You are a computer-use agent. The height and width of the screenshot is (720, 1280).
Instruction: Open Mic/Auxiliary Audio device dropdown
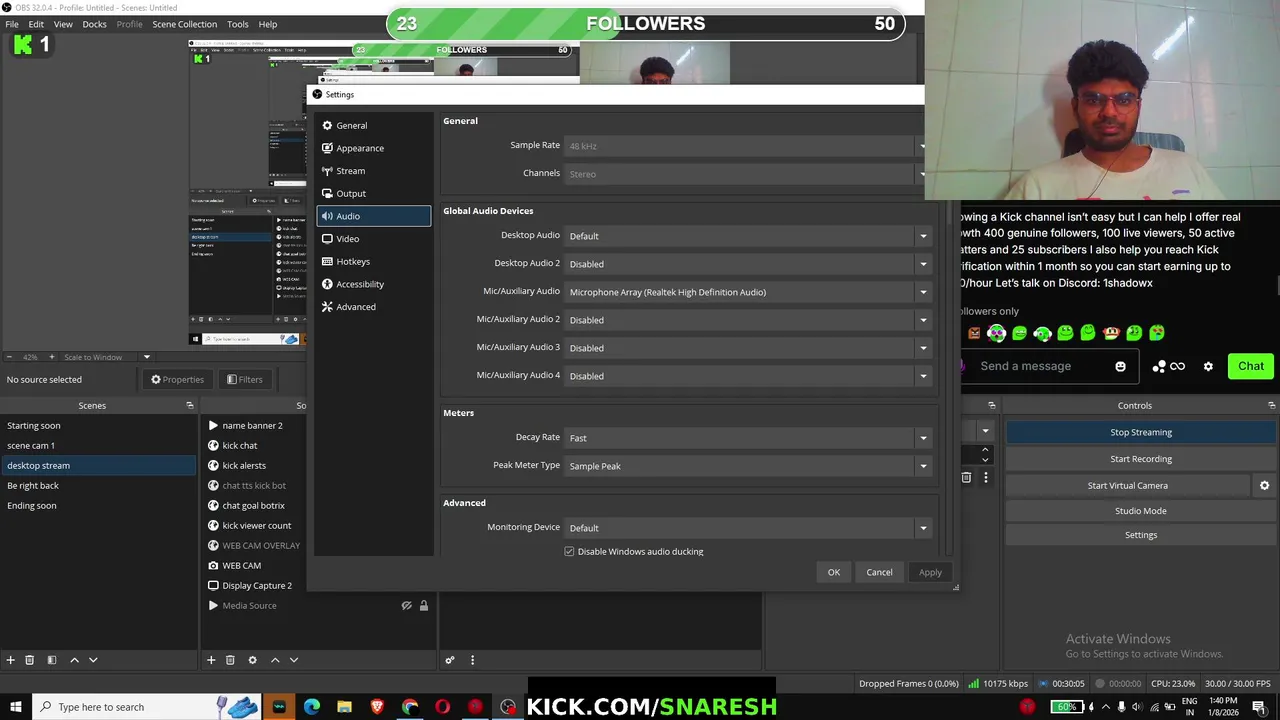[747, 292]
